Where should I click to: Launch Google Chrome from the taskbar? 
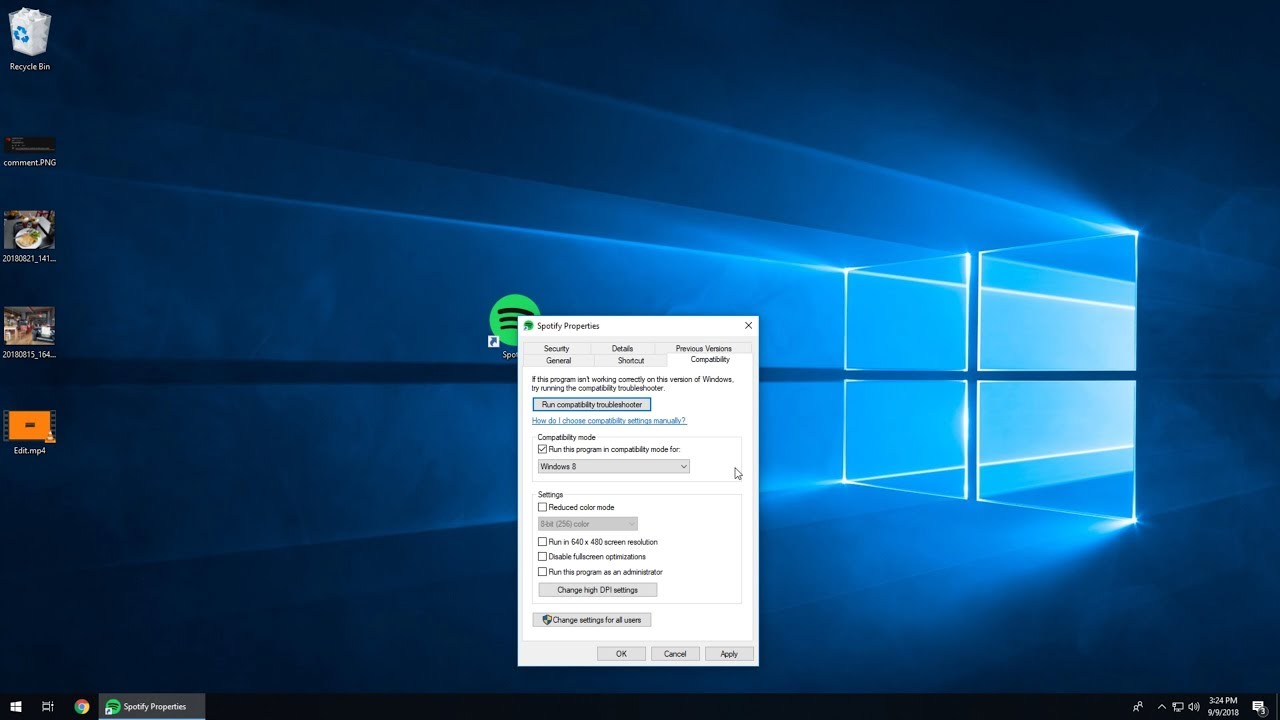coord(82,706)
